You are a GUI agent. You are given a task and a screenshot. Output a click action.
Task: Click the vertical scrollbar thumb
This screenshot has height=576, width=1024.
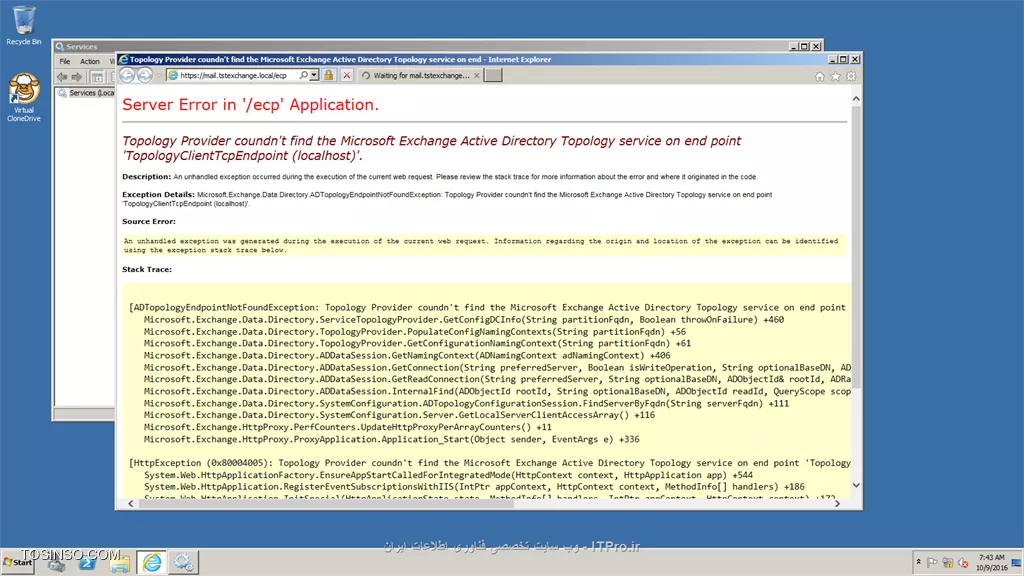(x=856, y=246)
